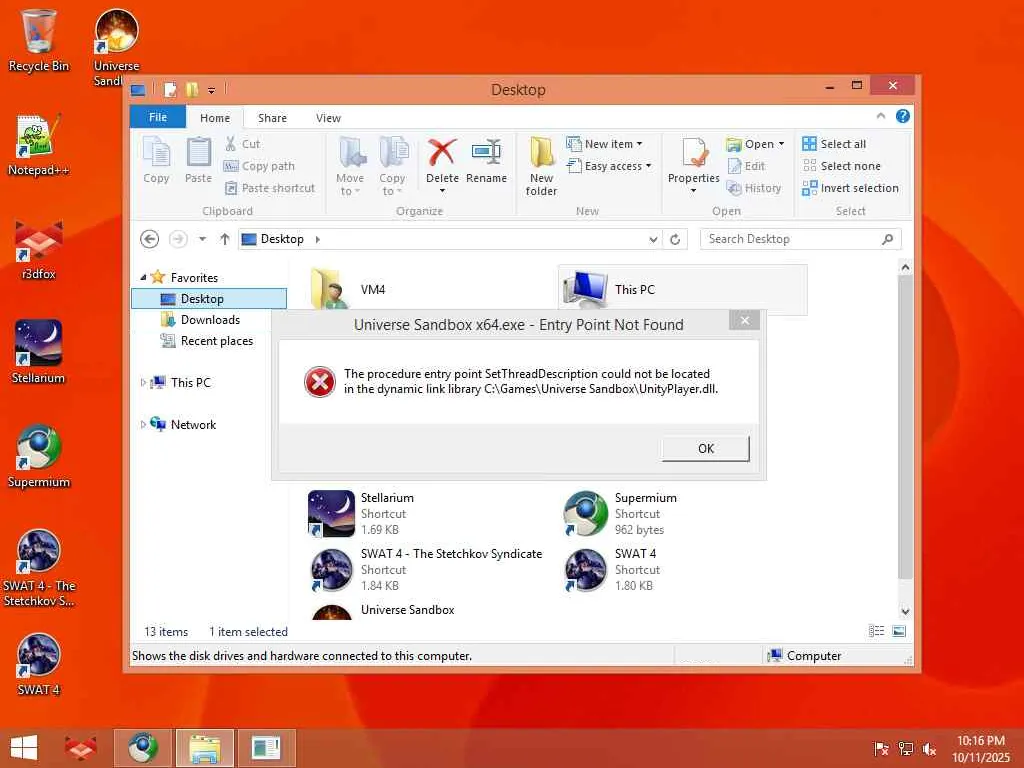Viewport: 1024px width, 768px height.
Task: Create a New folder from ribbon
Action: 541,166
